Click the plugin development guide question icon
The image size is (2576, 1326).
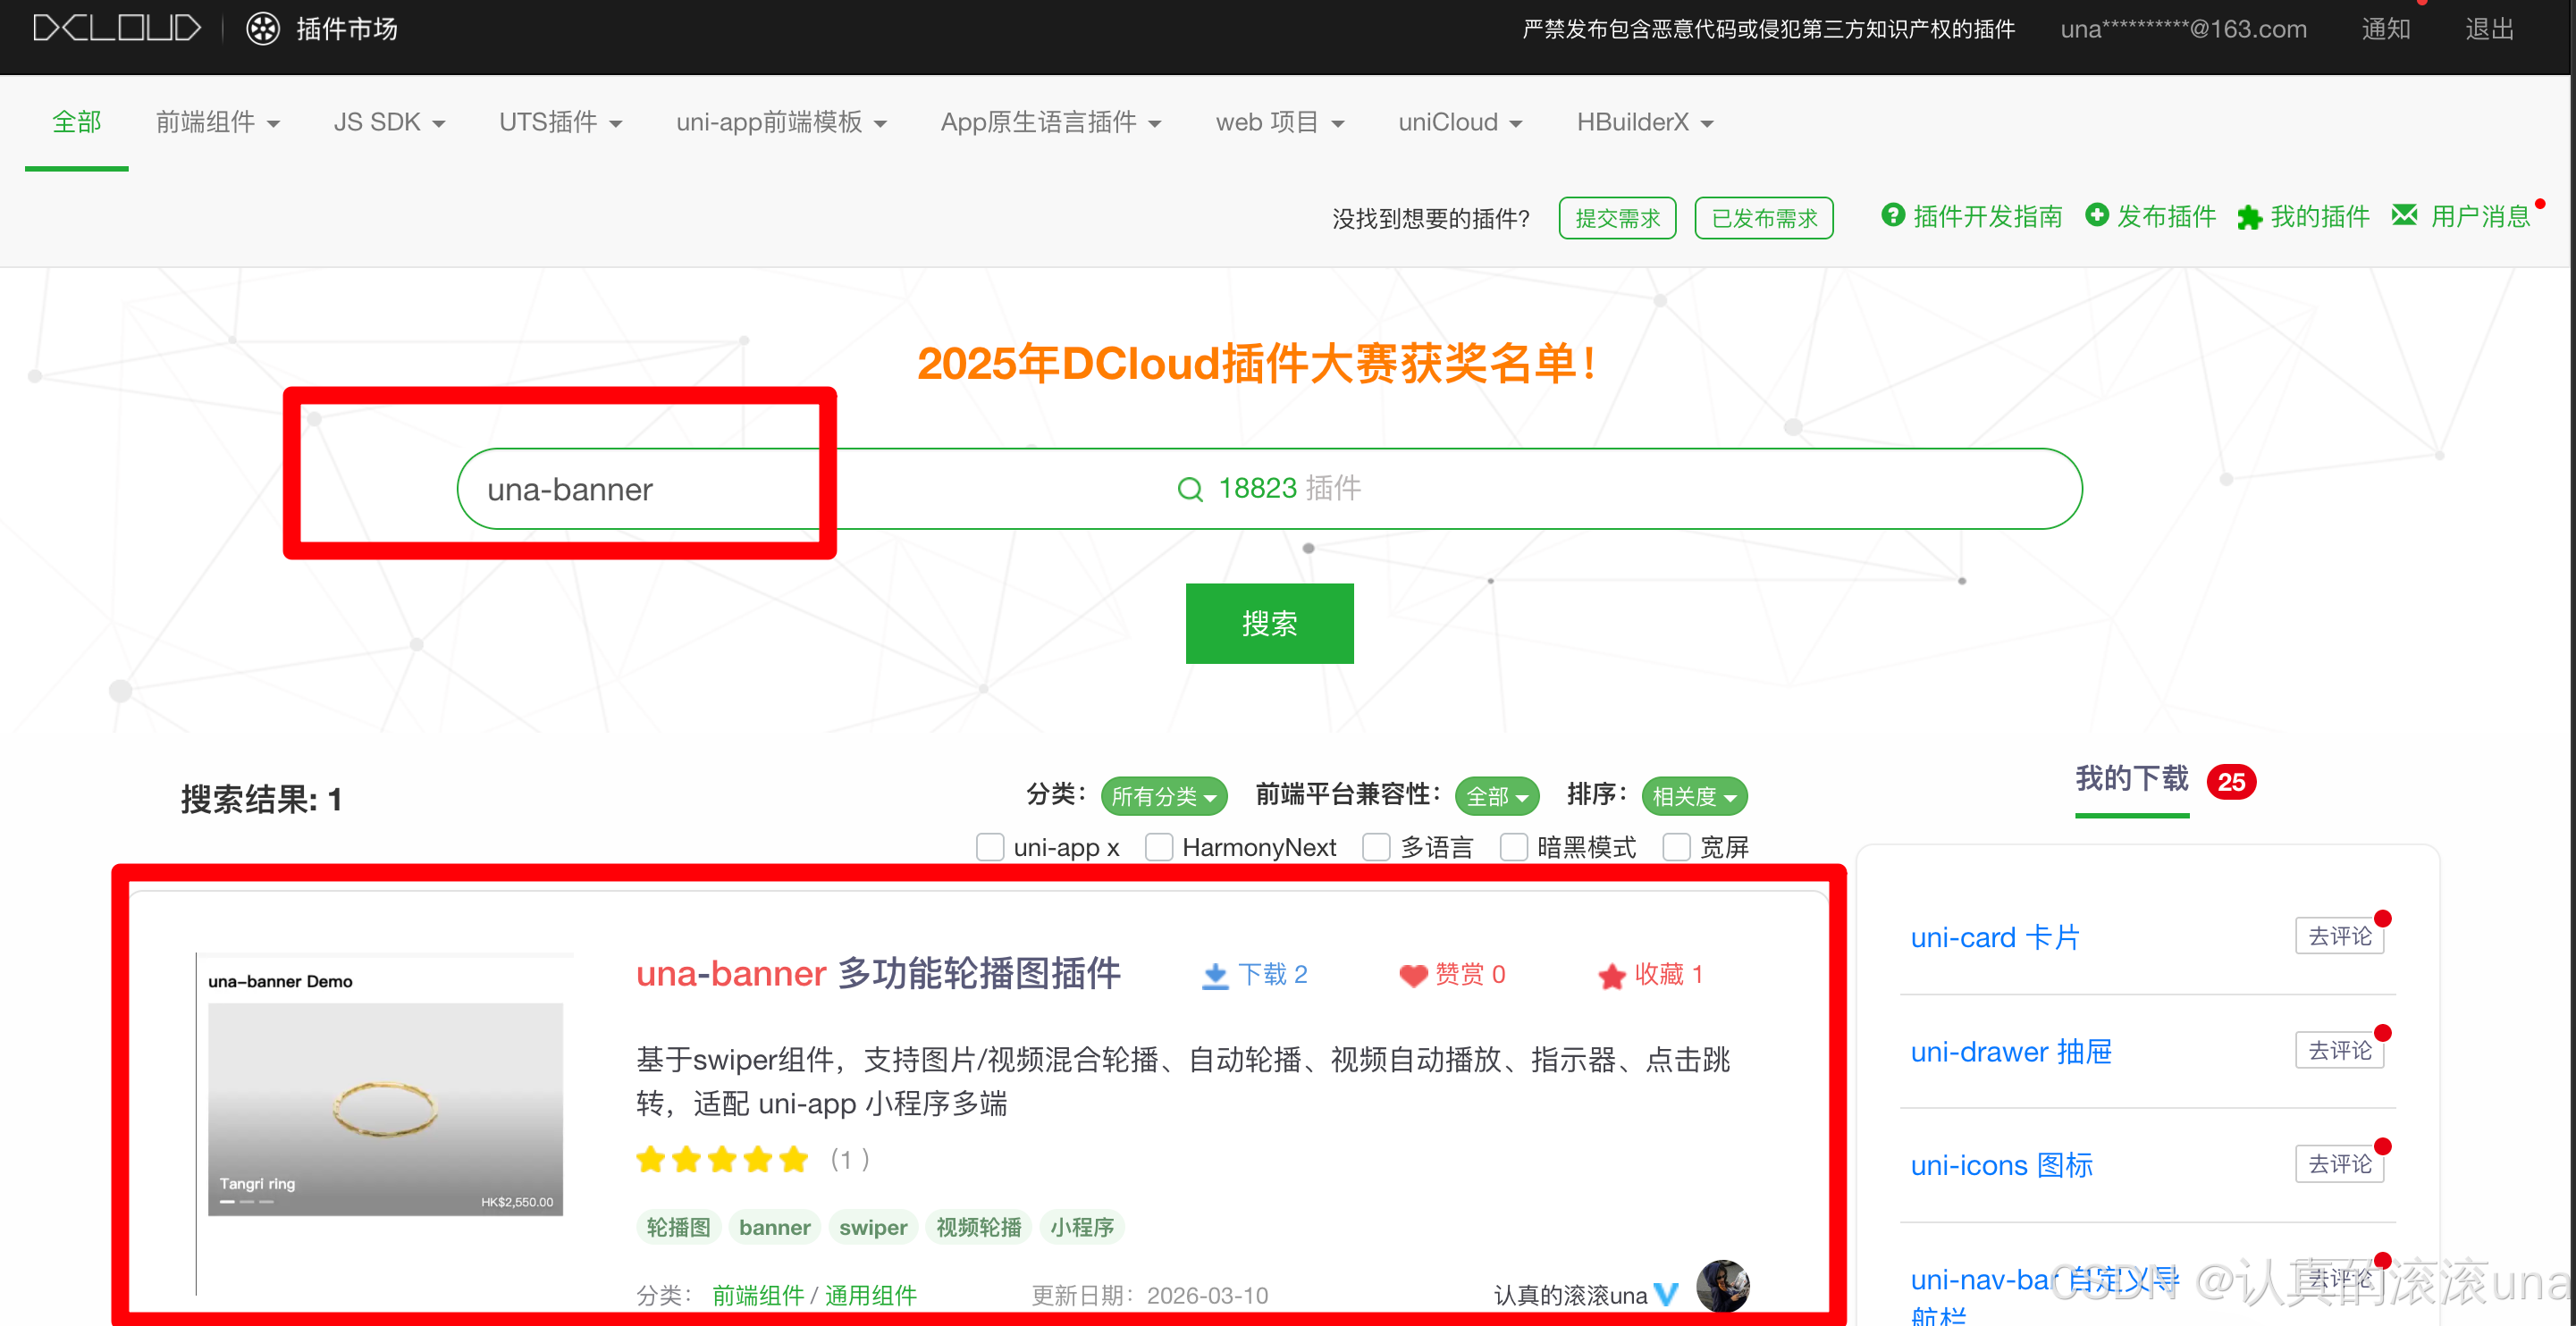[x=1892, y=215]
